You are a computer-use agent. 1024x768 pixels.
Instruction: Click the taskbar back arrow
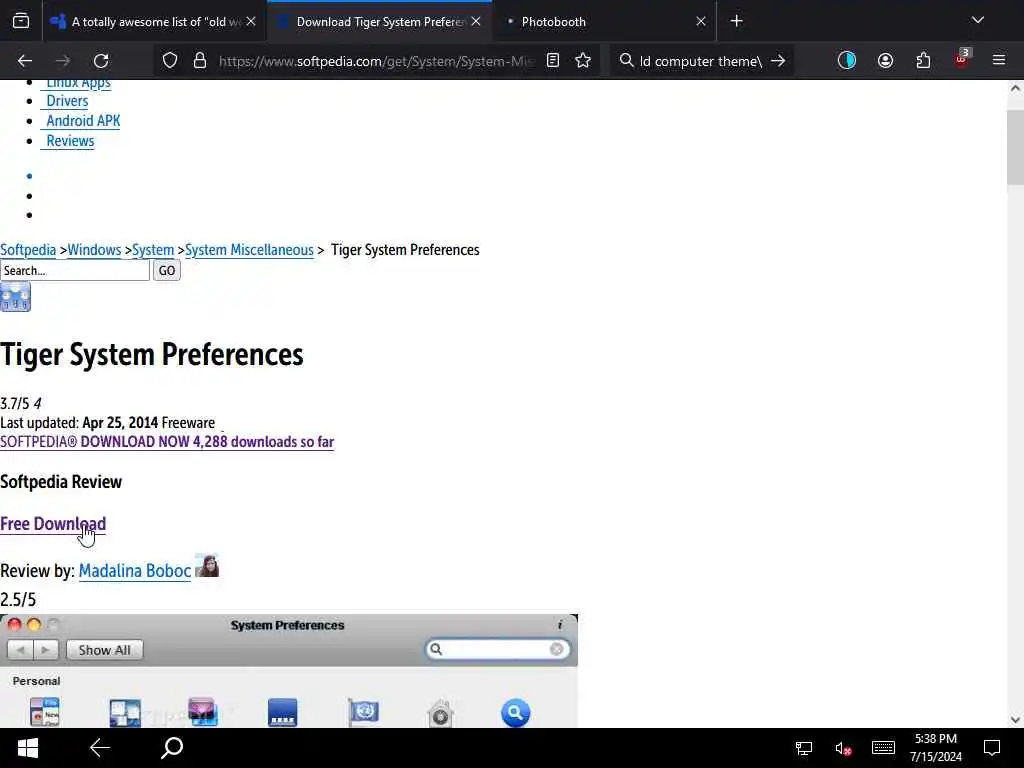[x=100, y=748]
